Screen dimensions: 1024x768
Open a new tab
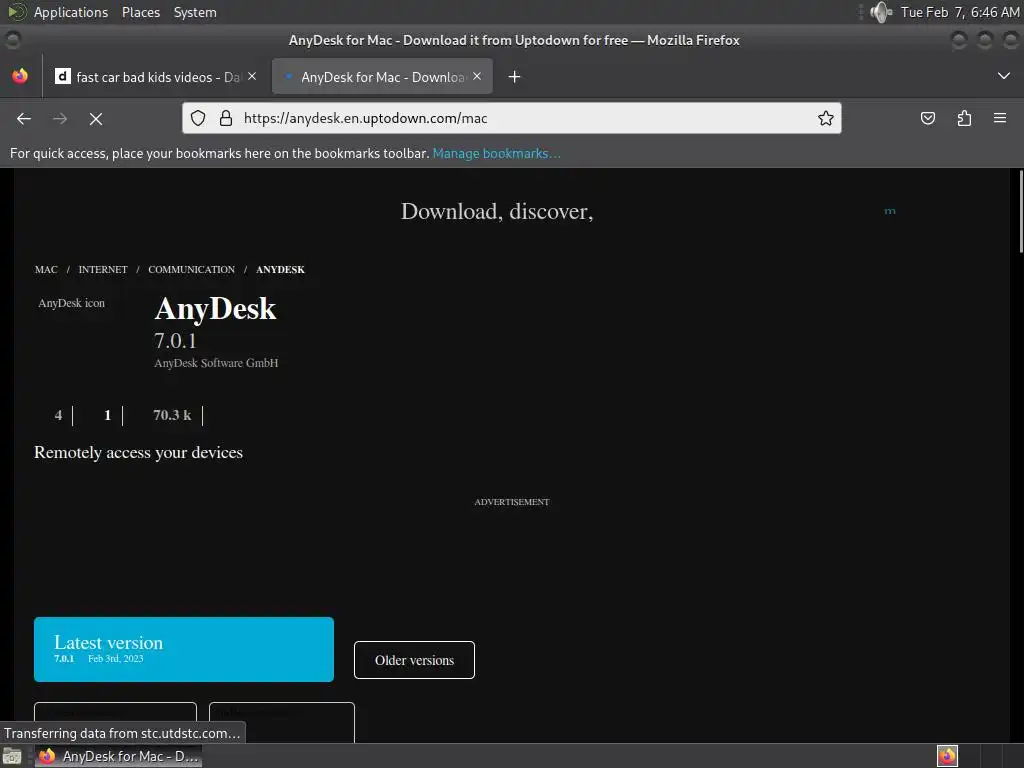(515, 77)
